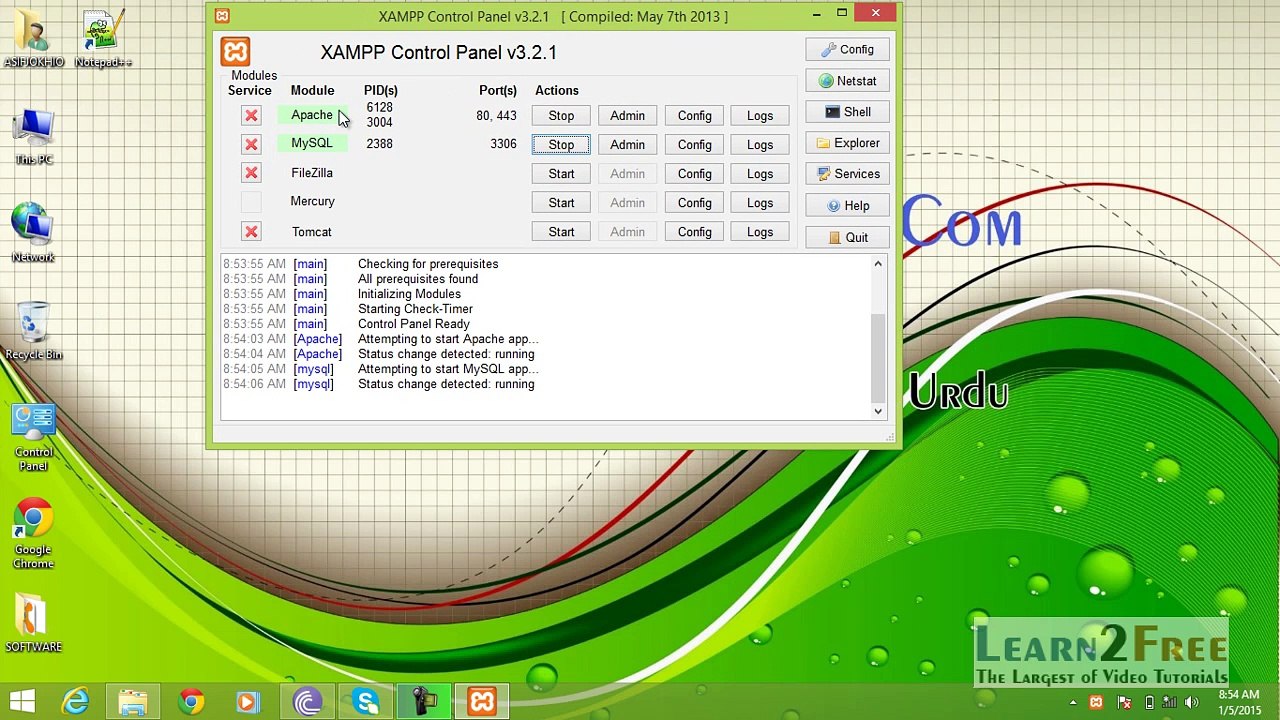Click the XAMPP icon in the window title bar
This screenshot has height=720, width=1280.
point(222,16)
